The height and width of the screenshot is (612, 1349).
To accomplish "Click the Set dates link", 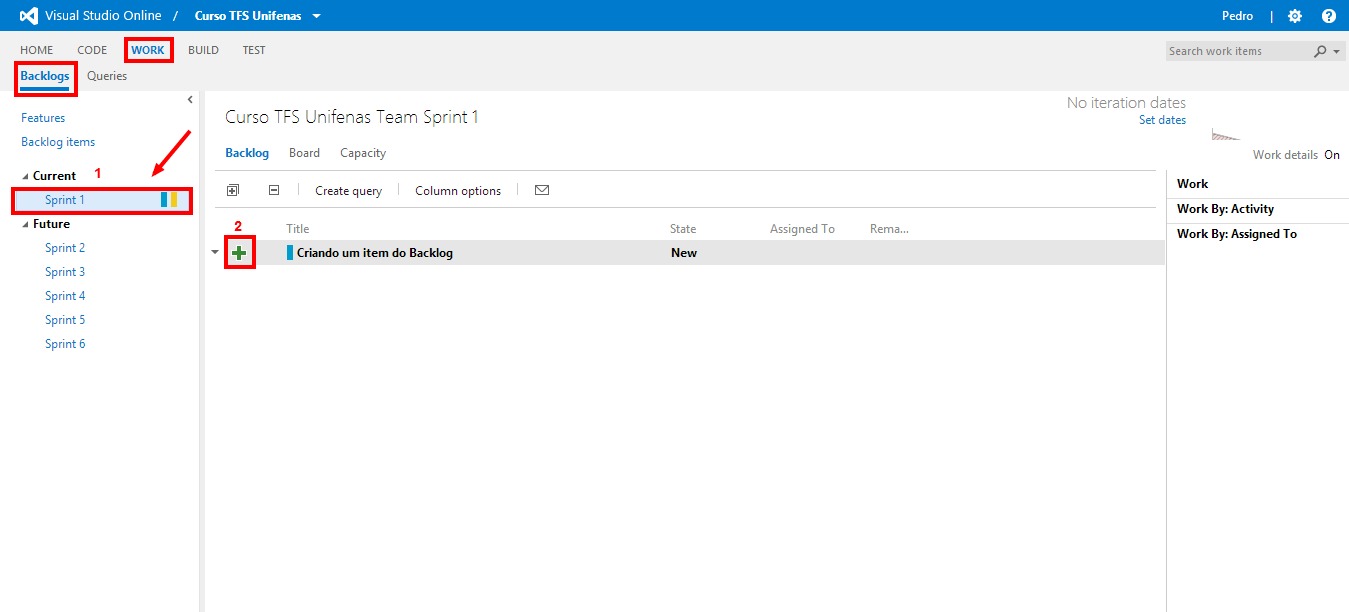I will (1162, 120).
